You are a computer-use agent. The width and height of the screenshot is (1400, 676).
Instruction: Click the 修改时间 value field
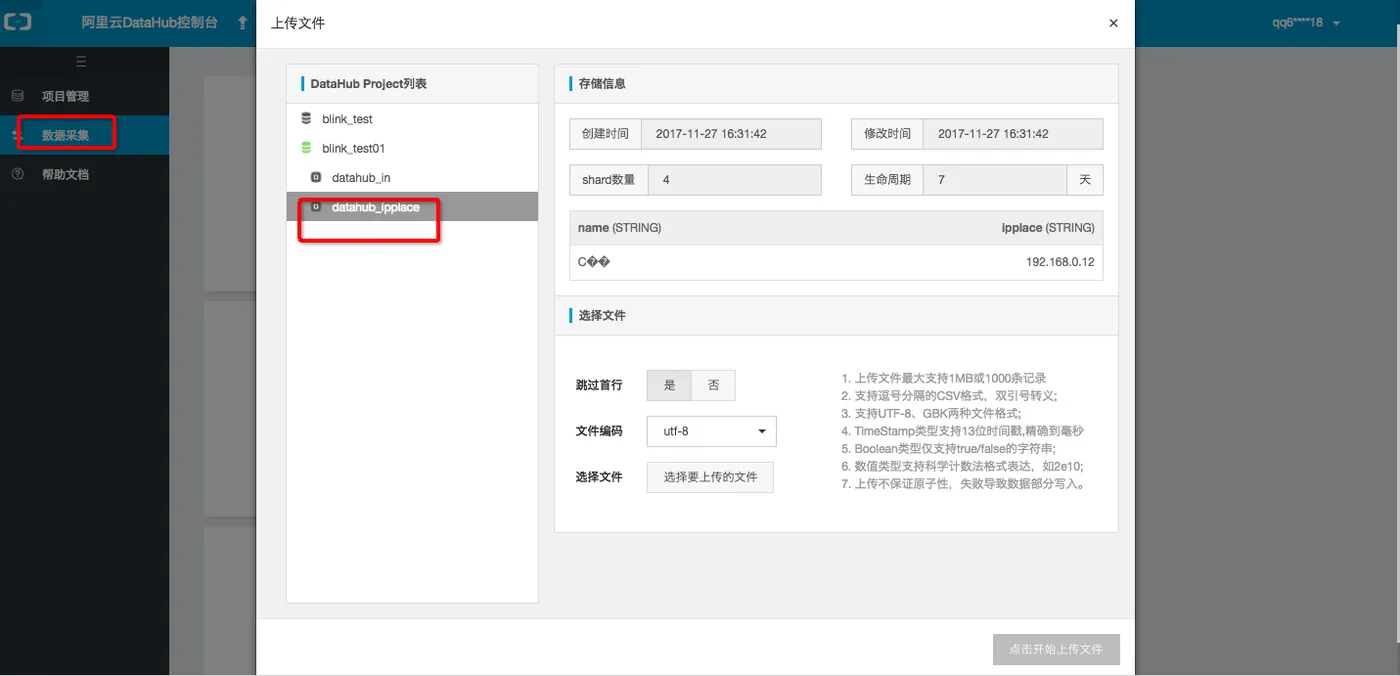click(1013, 134)
